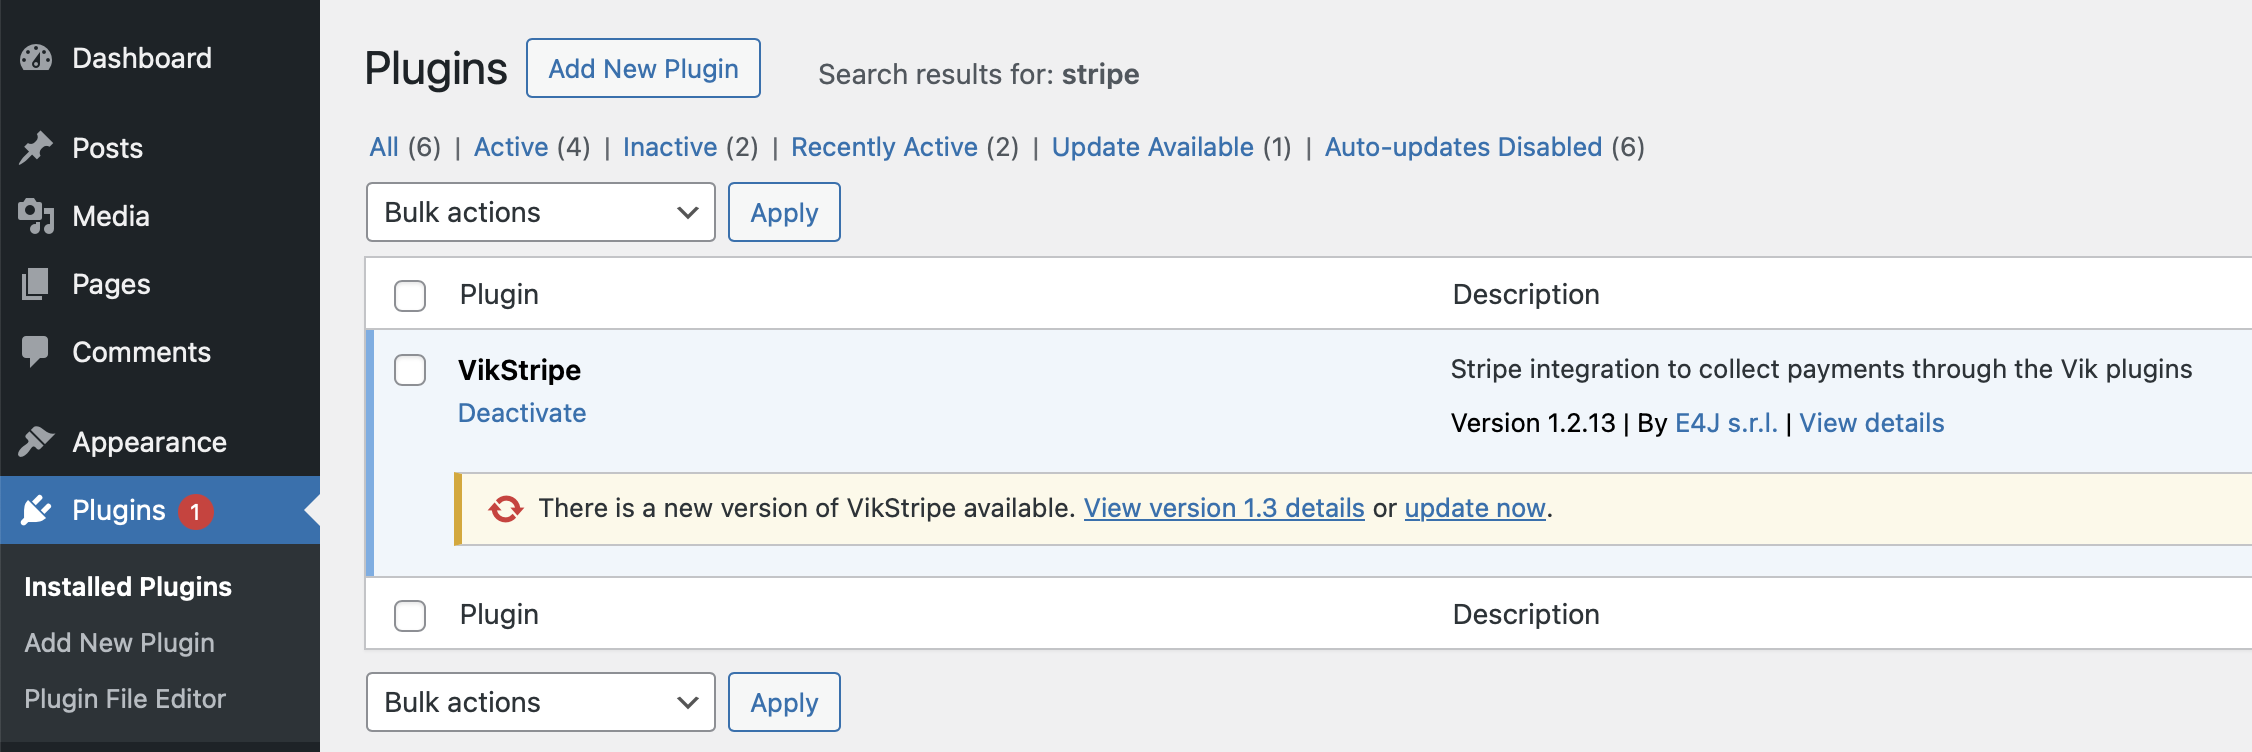Tick the VikStripe plugin checkbox
Screen dimensions: 2252x752
coord(410,370)
